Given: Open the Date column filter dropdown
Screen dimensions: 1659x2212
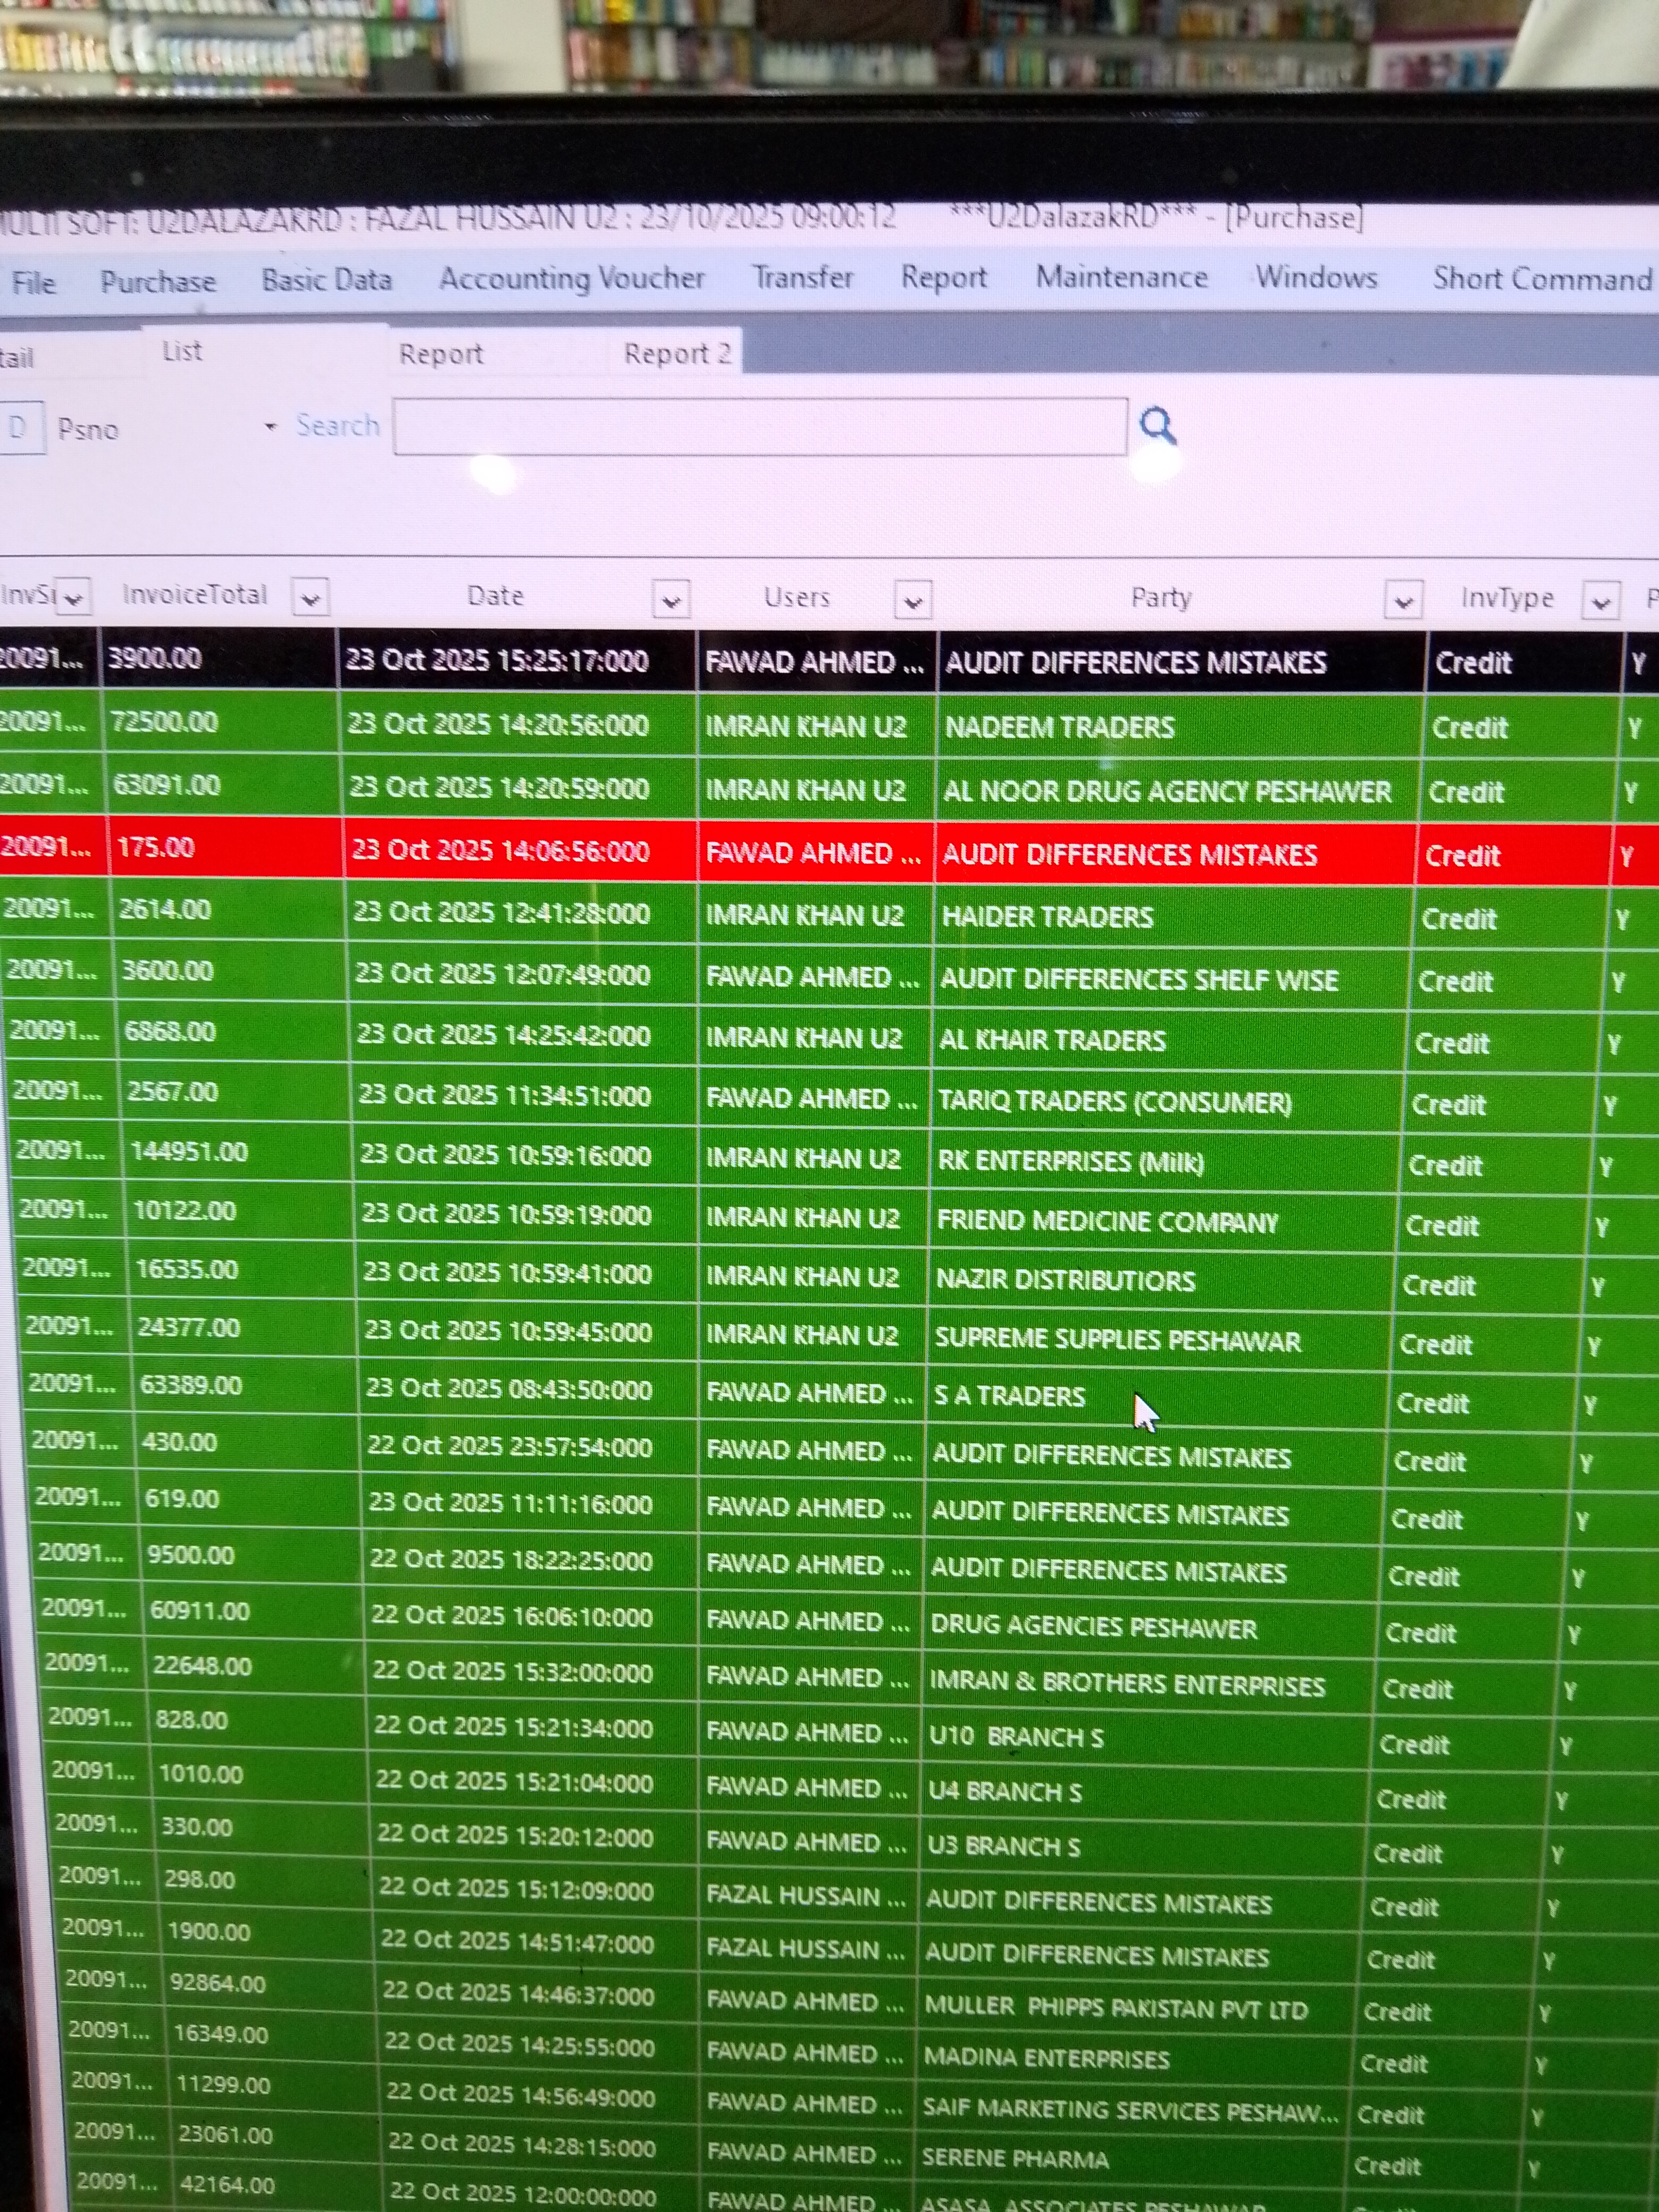Looking at the screenshot, I should 671,600.
